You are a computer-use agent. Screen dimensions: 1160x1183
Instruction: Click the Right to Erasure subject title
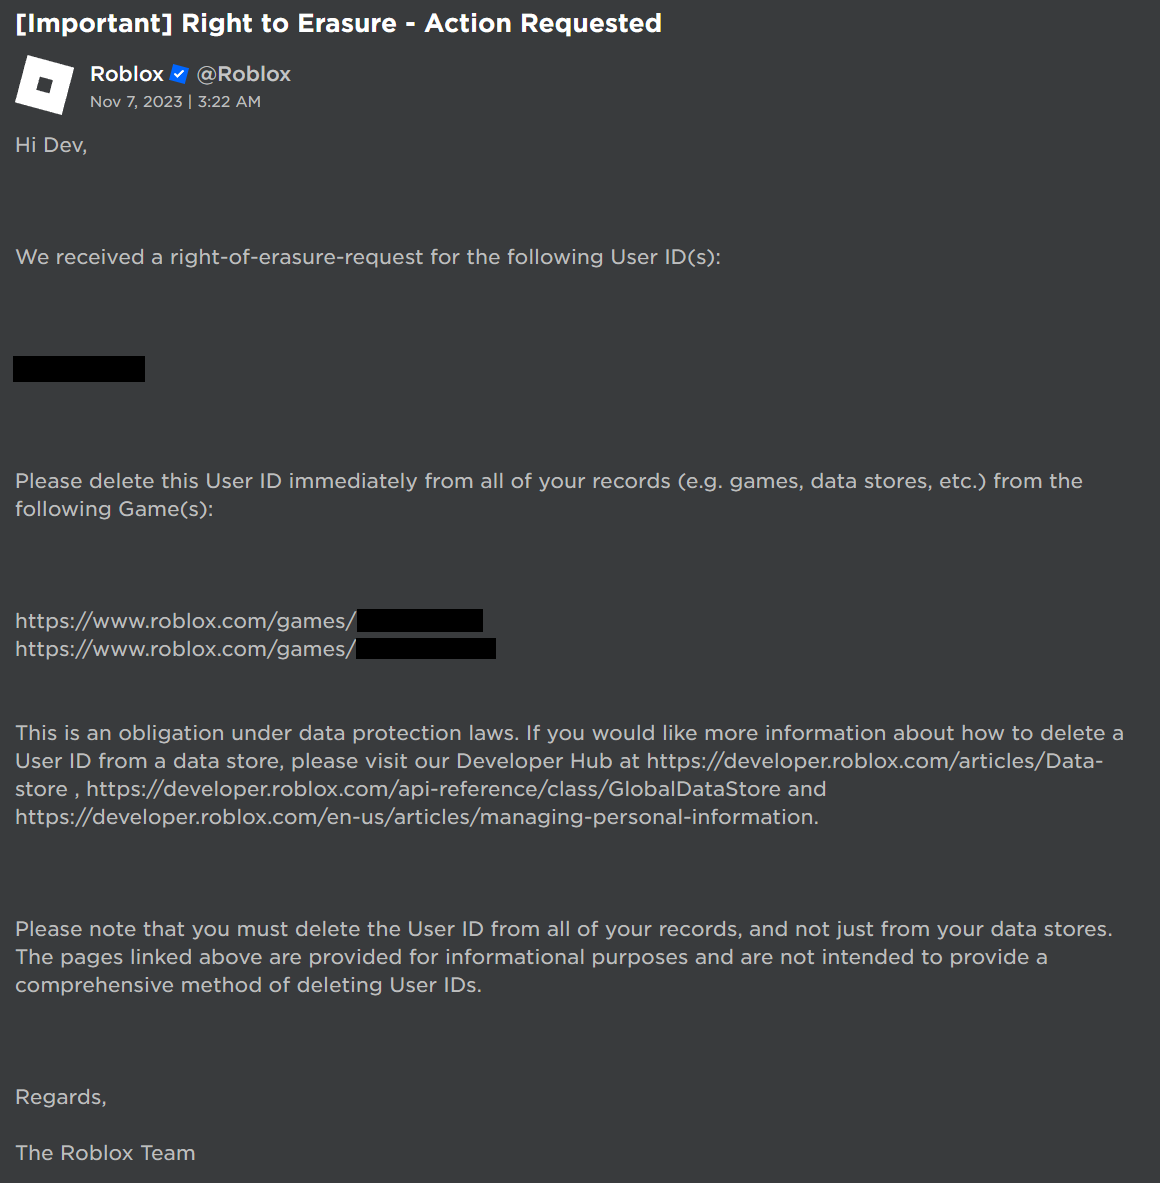point(338,23)
